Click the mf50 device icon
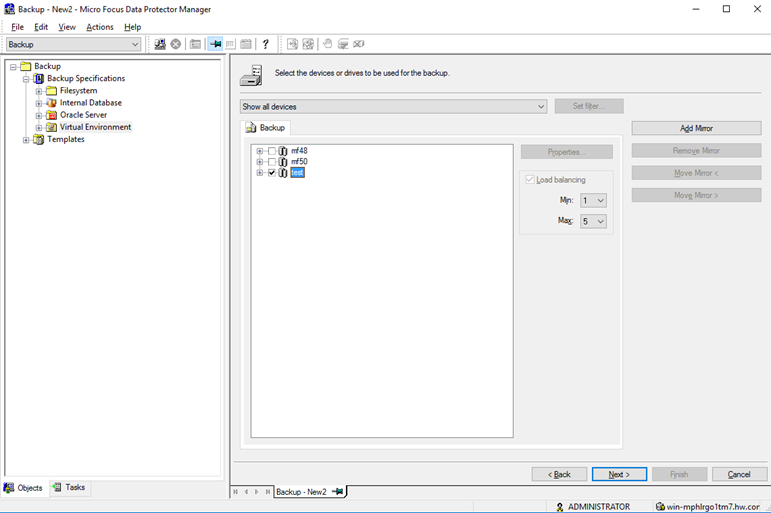771x513 pixels. click(x=283, y=162)
